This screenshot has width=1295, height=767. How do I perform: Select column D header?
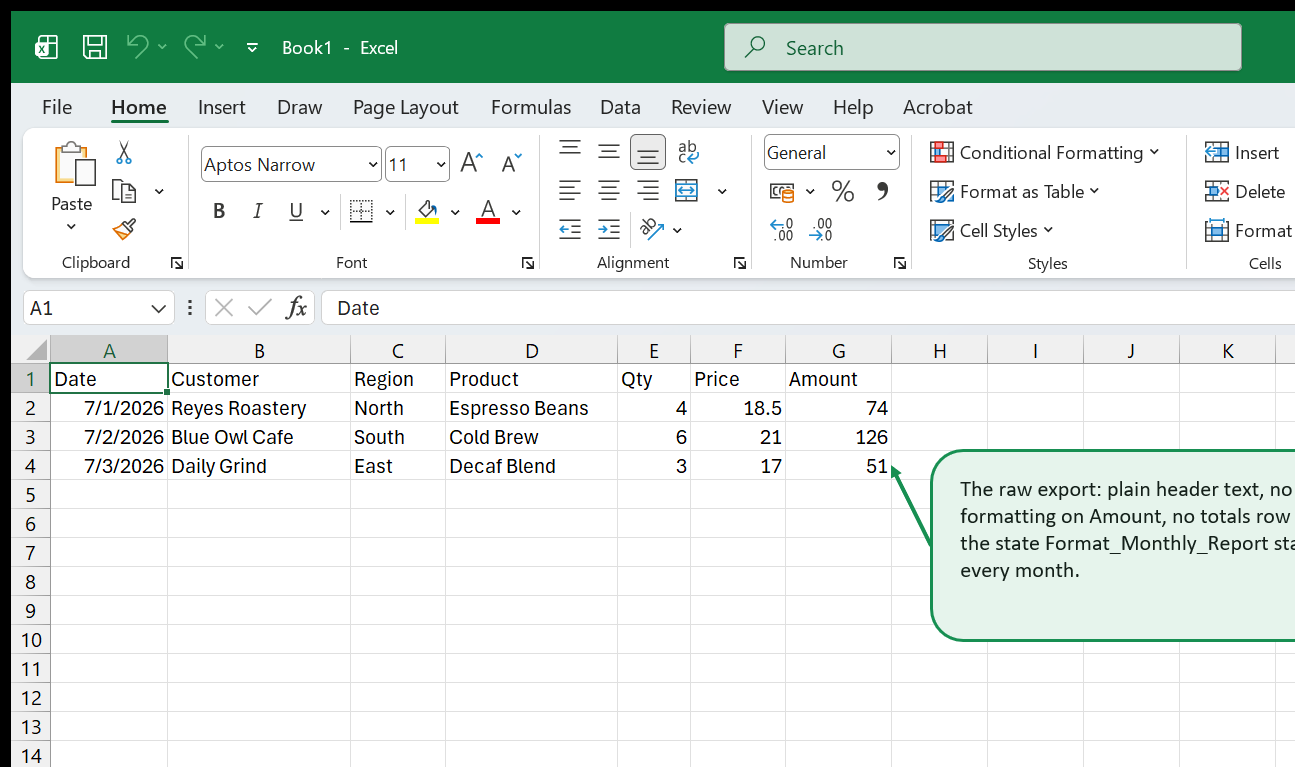pos(532,350)
